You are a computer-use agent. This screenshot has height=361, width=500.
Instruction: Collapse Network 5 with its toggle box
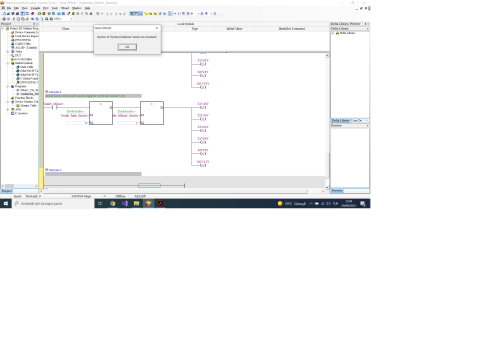(x=47, y=170)
